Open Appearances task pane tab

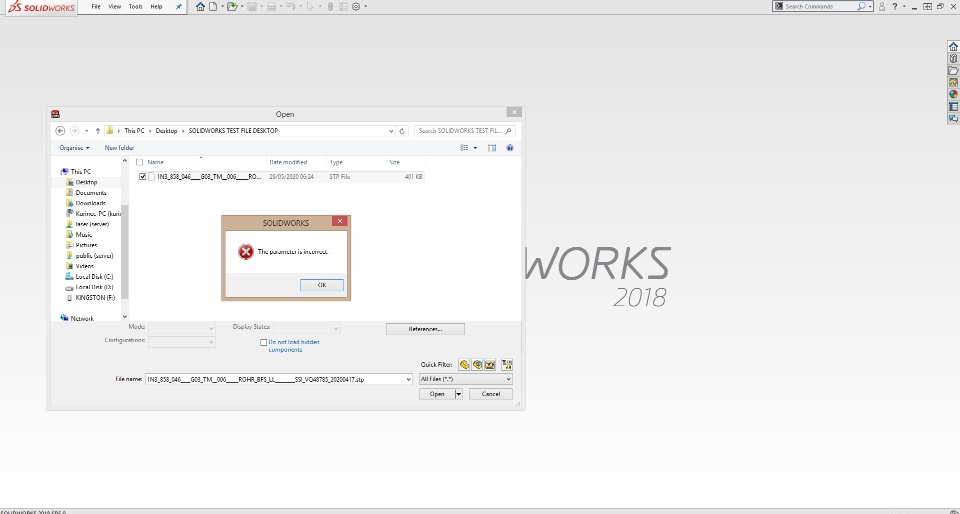[x=953, y=94]
